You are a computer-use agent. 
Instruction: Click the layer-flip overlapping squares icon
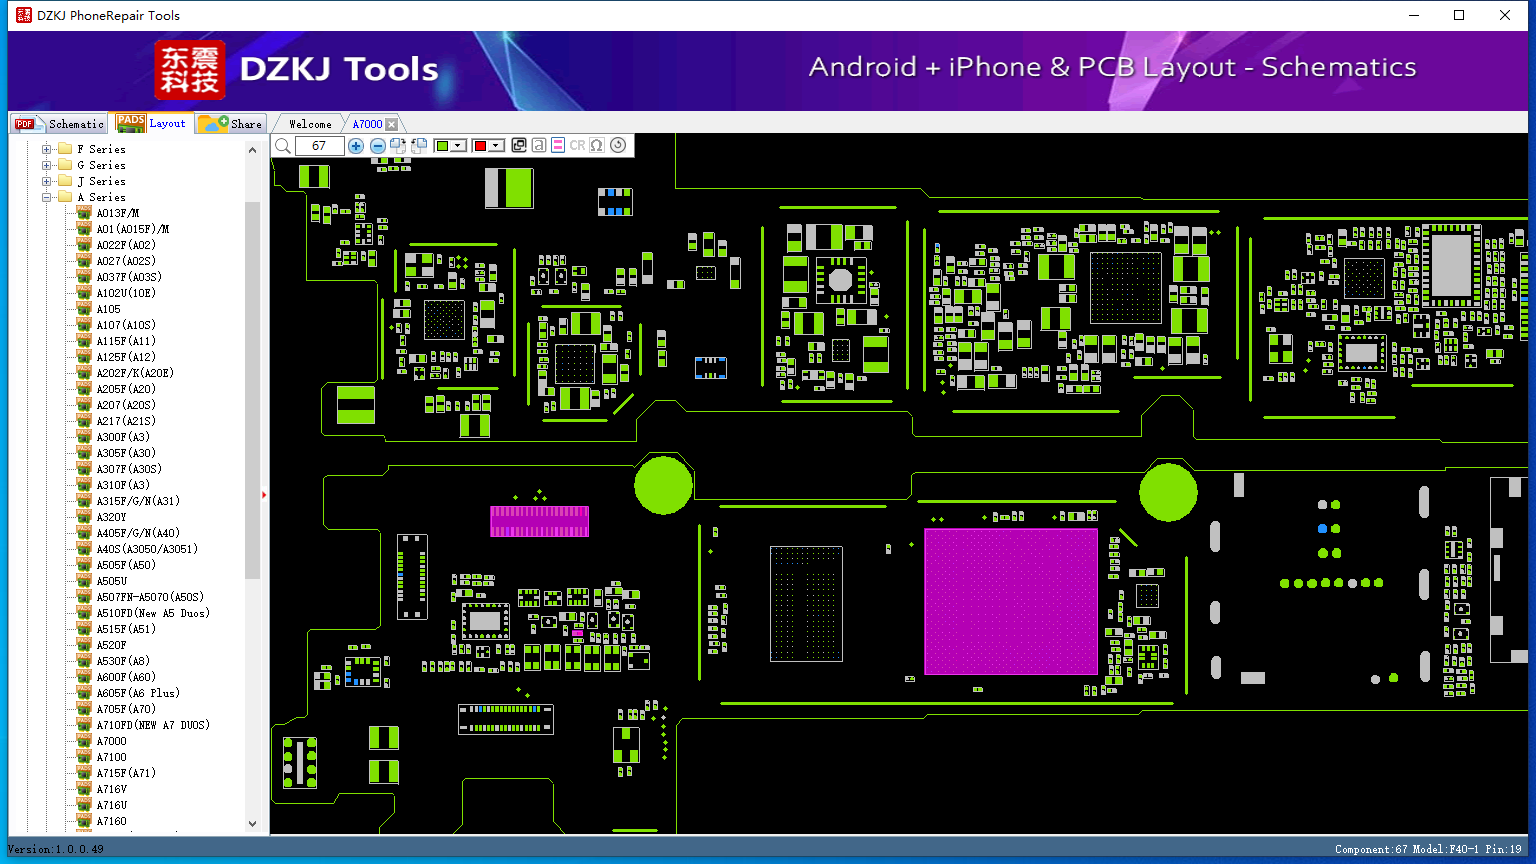tap(519, 146)
